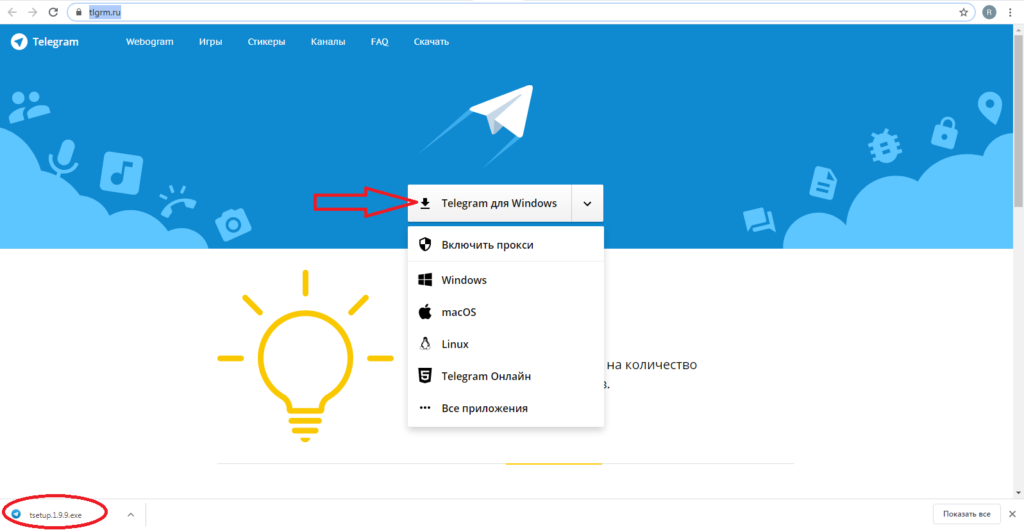Click the HTML5 icon next to Telegram Онлайн
Screen dimensions: 1024x530
click(x=425, y=376)
